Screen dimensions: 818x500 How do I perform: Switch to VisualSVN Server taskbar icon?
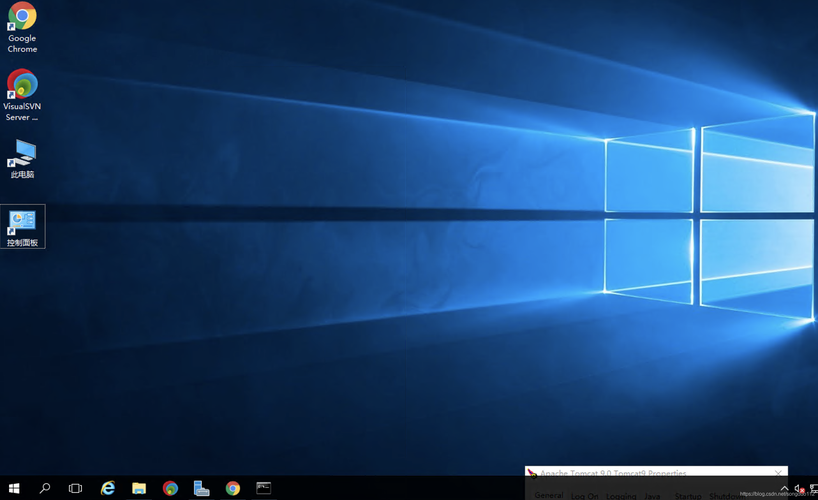click(x=170, y=488)
